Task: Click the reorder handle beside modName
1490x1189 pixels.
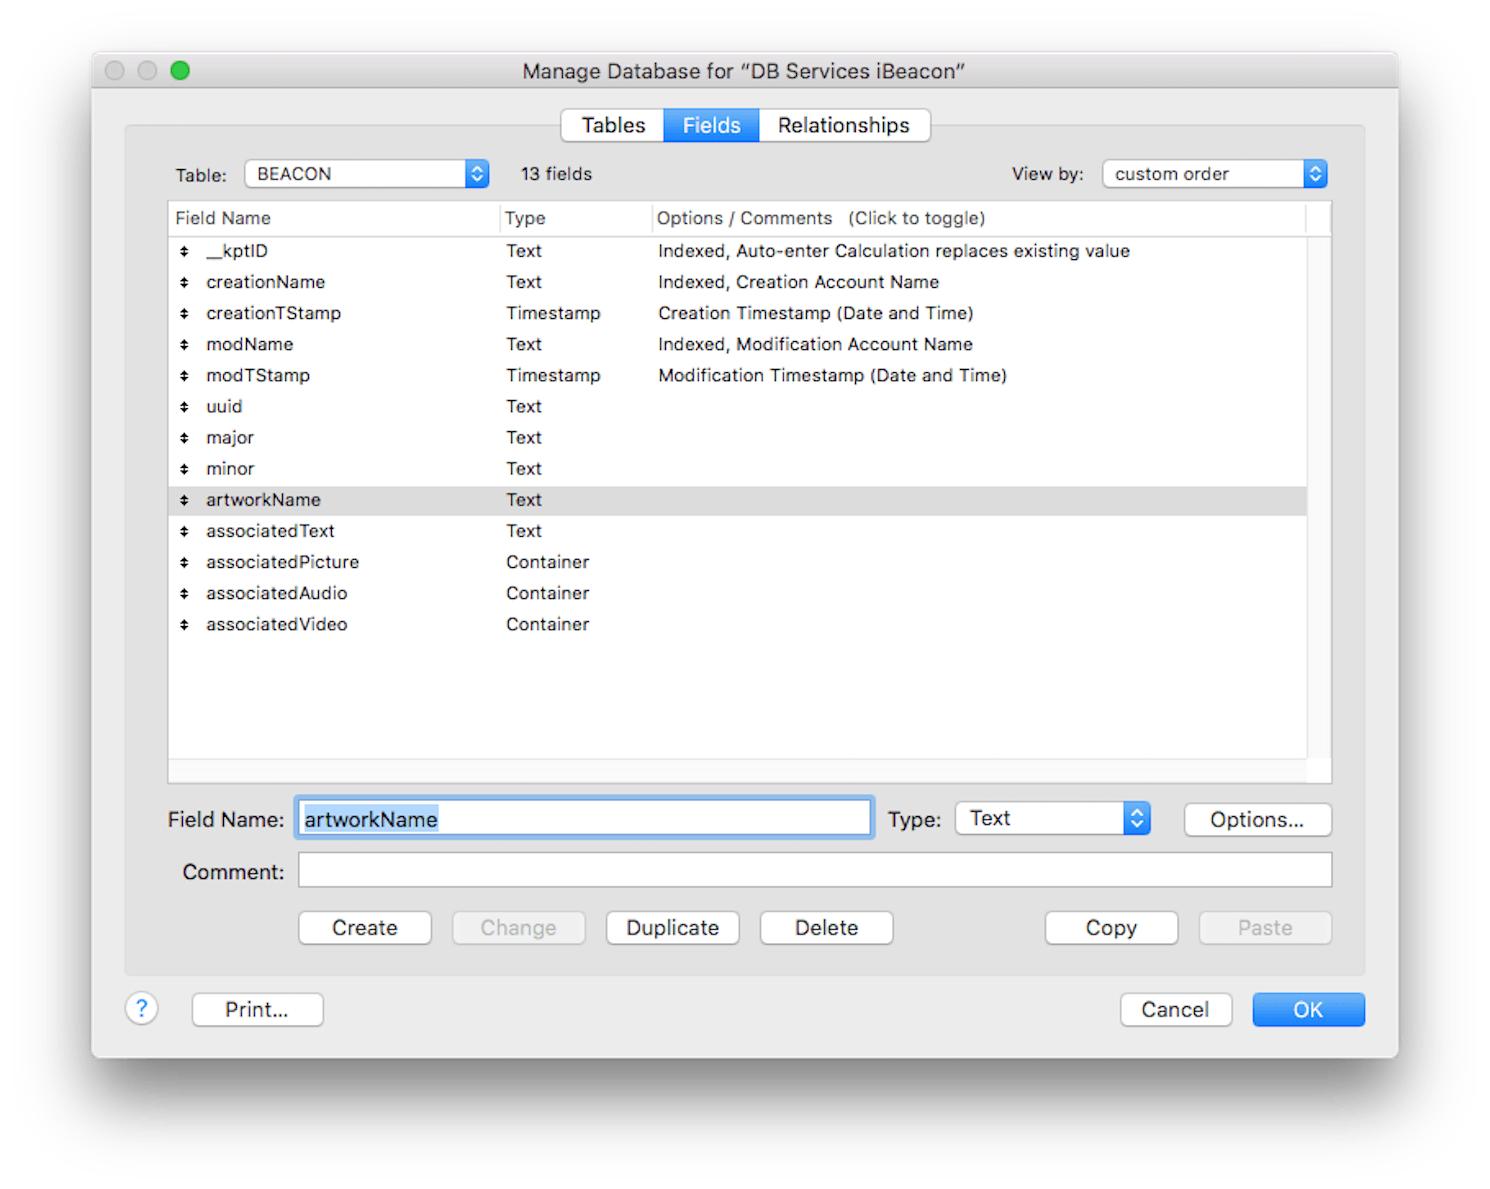Action: click(184, 344)
